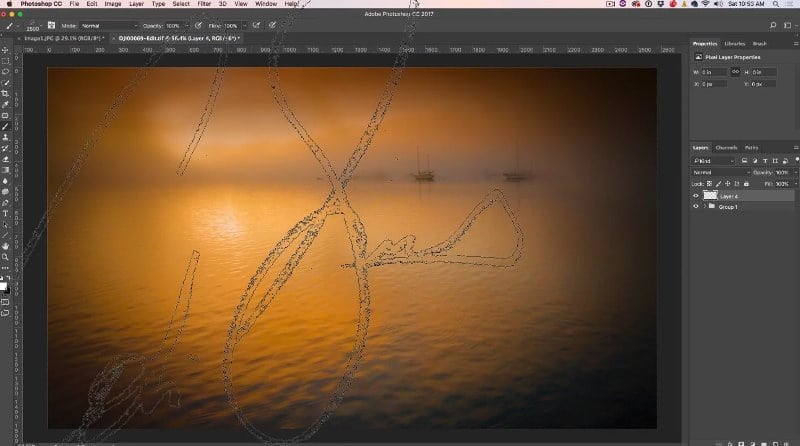Open the Filter menu
This screenshot has width=800, height=446.
coord(204,4)
